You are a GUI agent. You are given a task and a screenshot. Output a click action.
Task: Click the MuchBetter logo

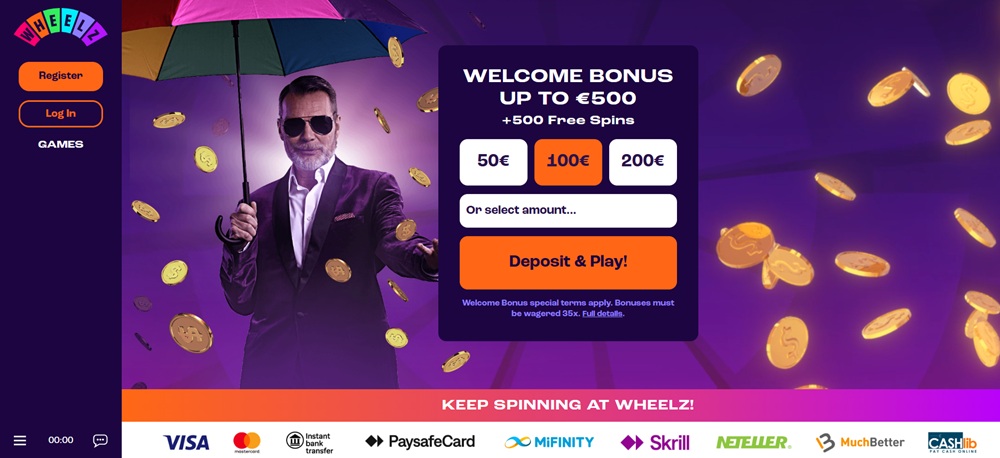click(x=860, y=442)
